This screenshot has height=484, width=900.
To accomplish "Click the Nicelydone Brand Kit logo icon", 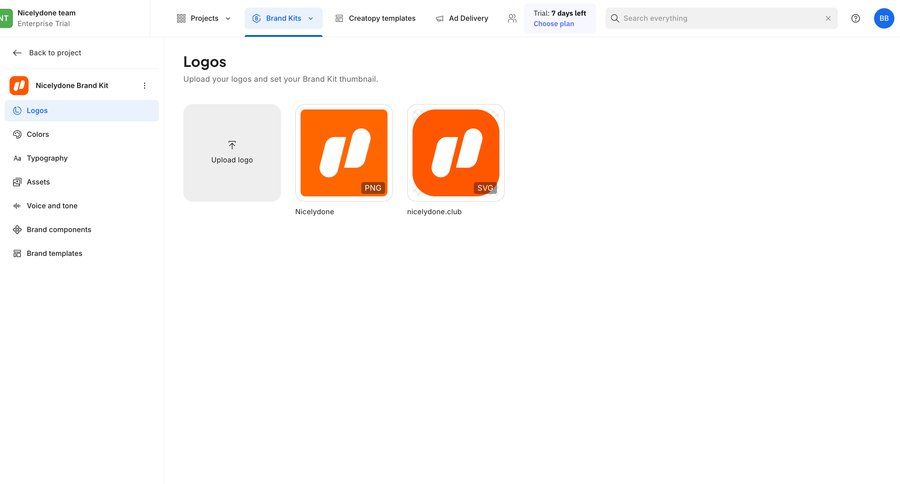I will pos(19,86).
